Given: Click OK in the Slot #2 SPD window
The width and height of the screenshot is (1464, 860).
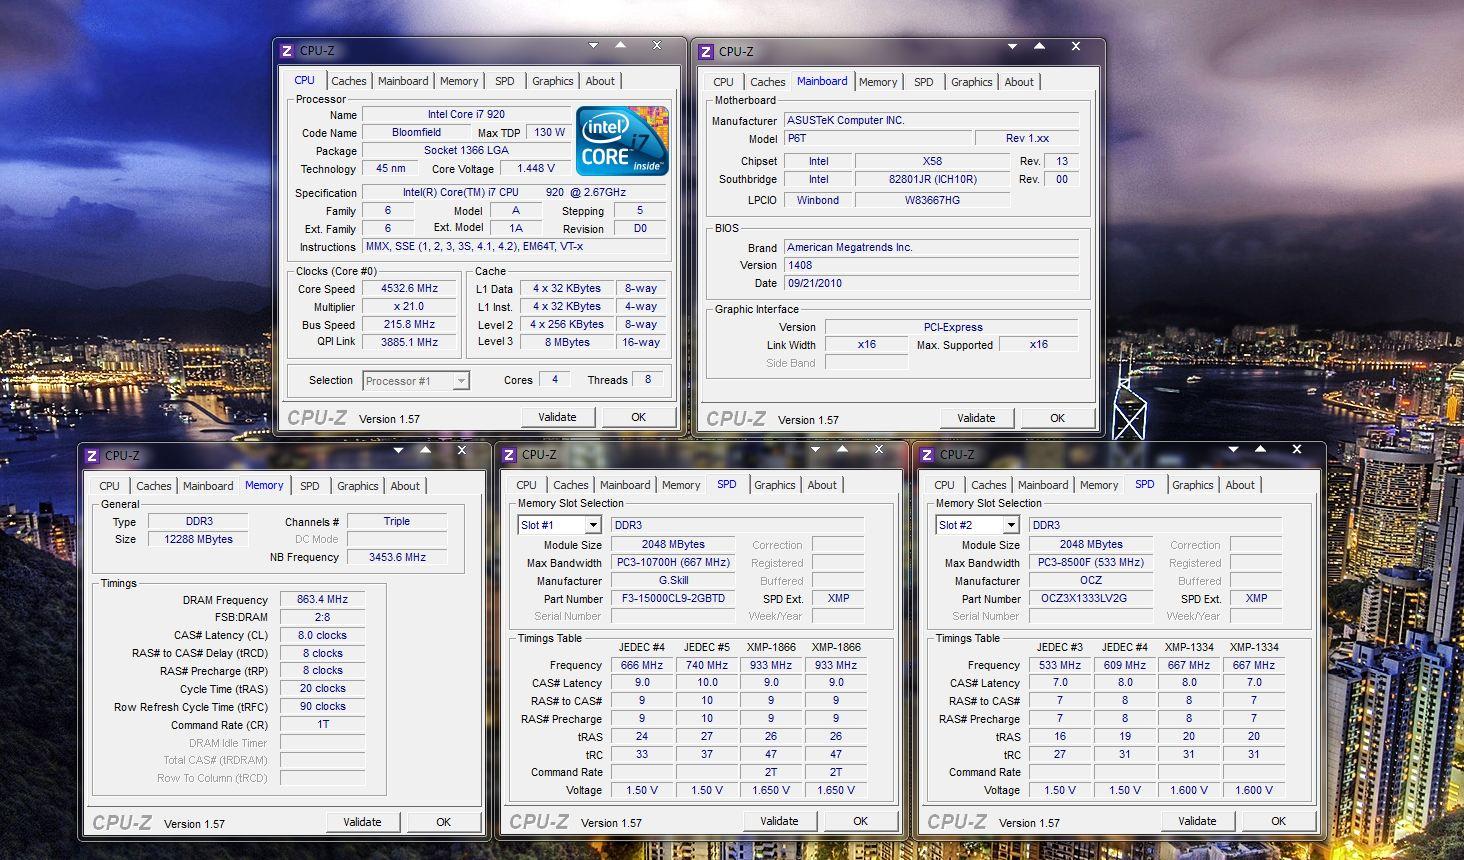Looking at the screenshot, I should [x=1279, y=821].
